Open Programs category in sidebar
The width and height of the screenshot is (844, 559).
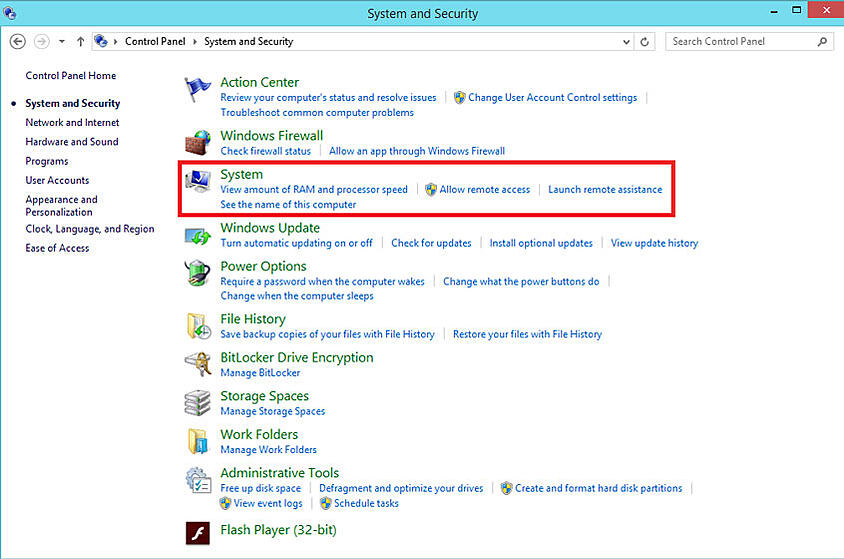[47, 161]
